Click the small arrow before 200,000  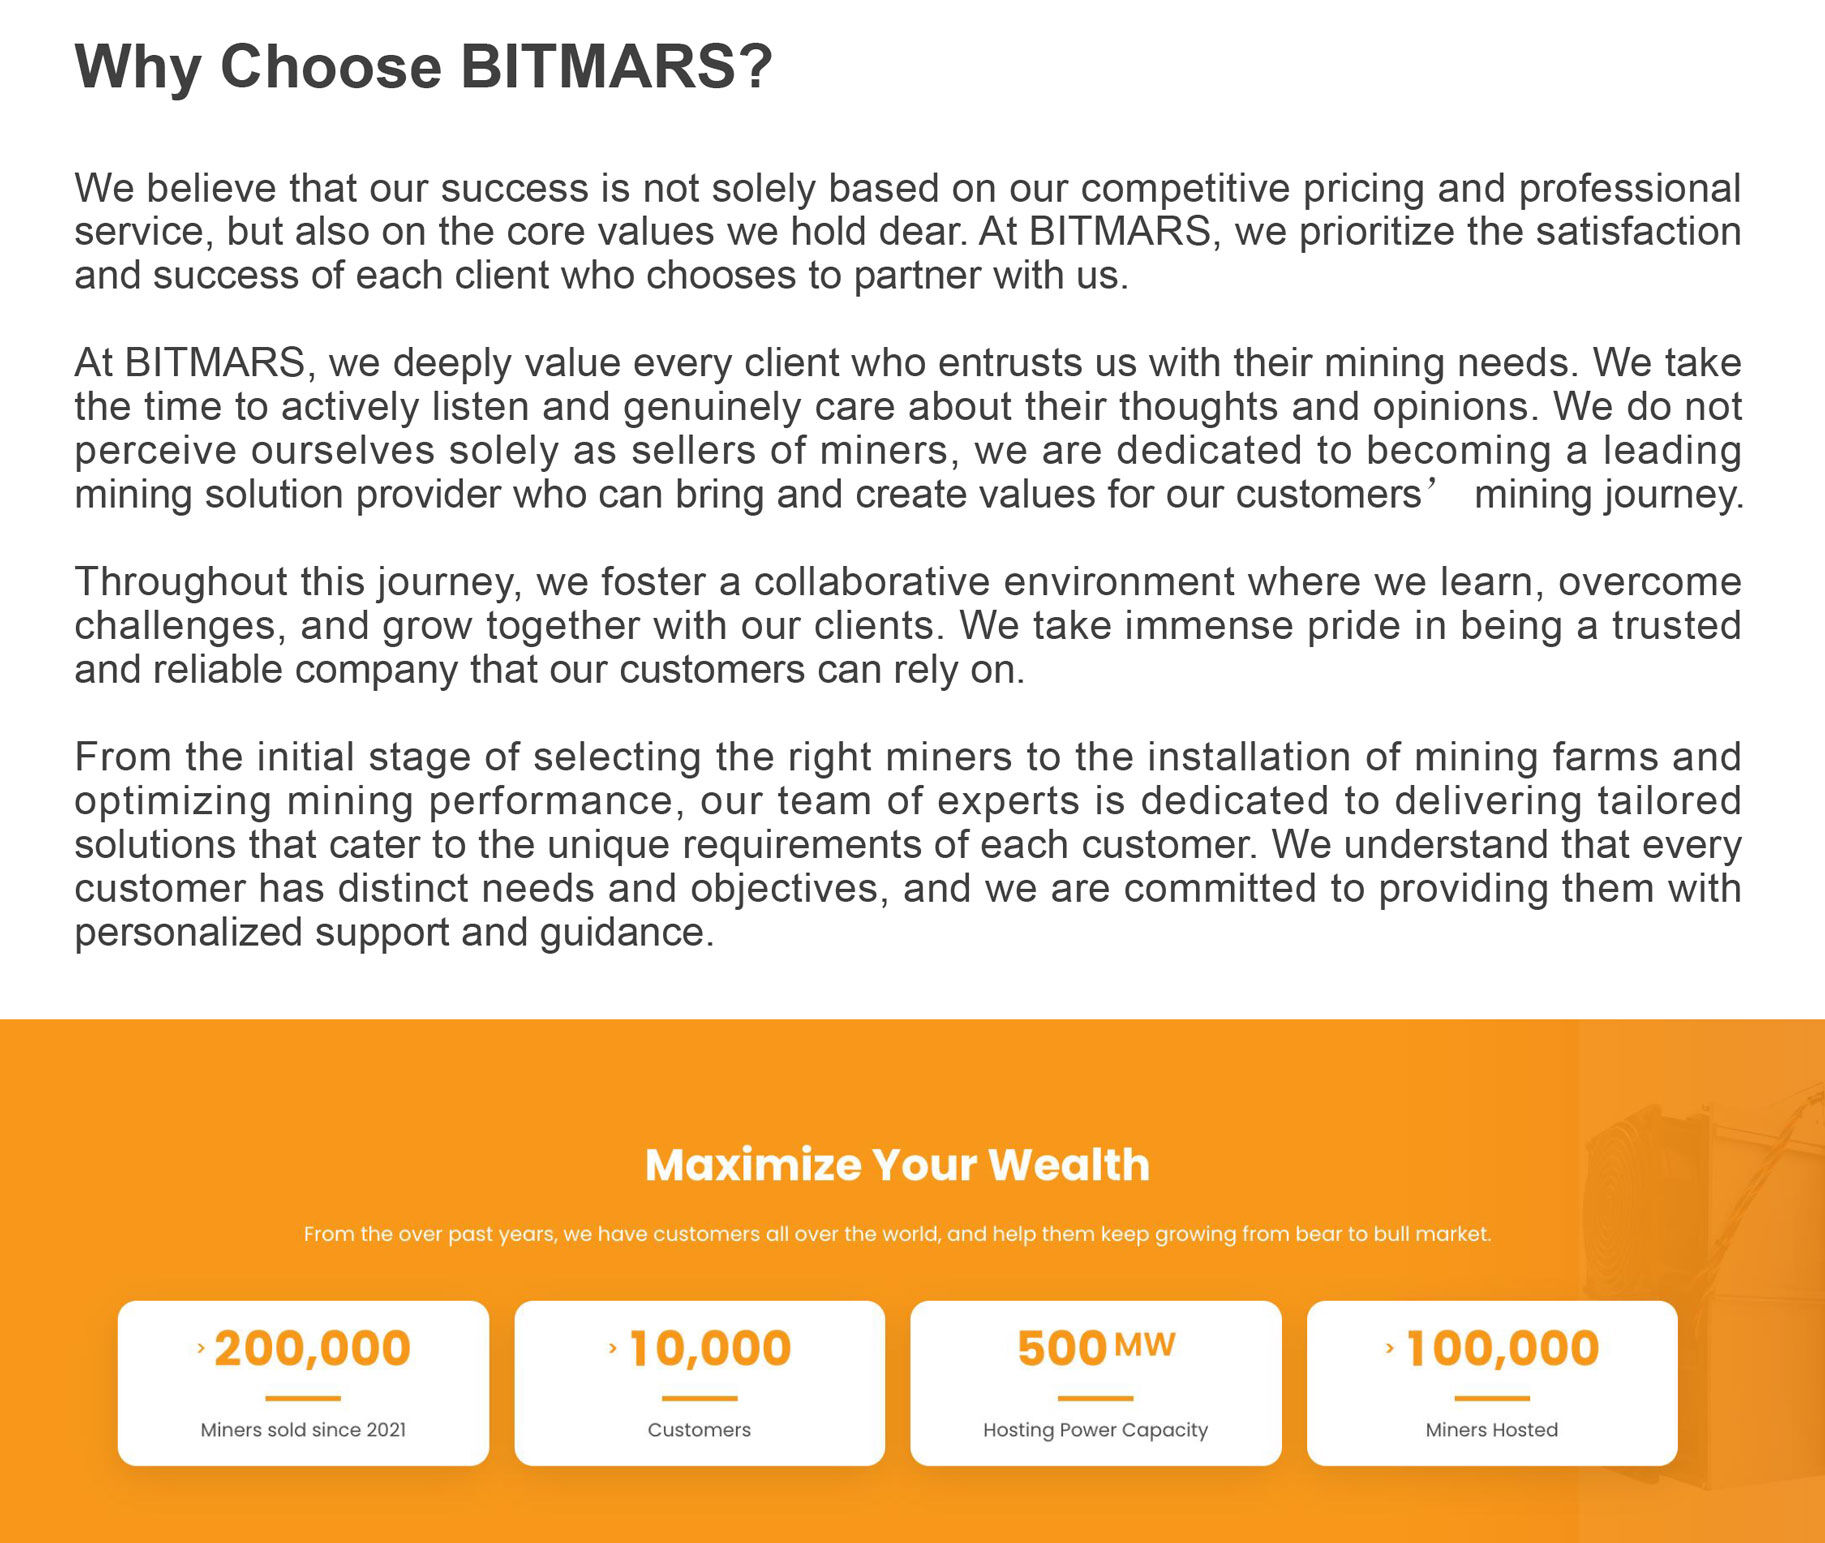pyautogui.click(x=201, y=1348)
